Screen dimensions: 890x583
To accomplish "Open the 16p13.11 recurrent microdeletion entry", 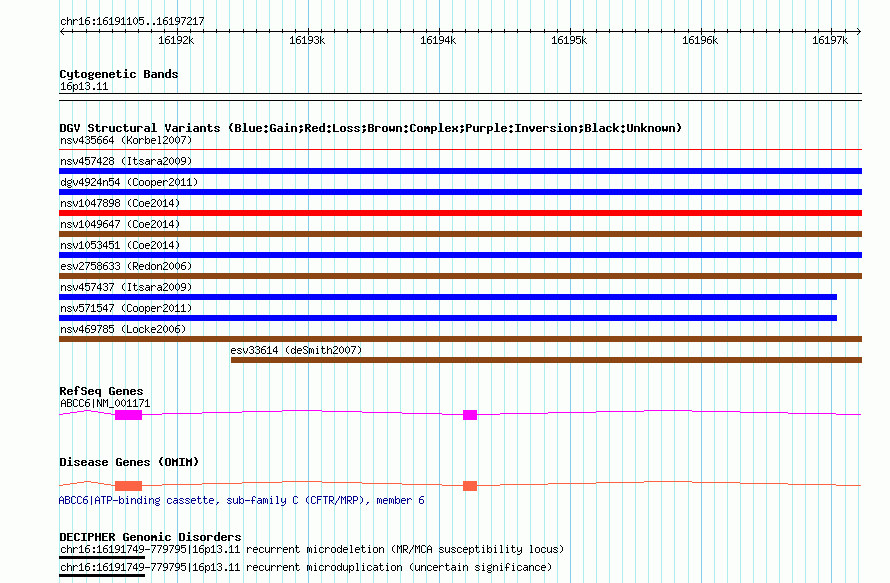I will coord(312,550).
